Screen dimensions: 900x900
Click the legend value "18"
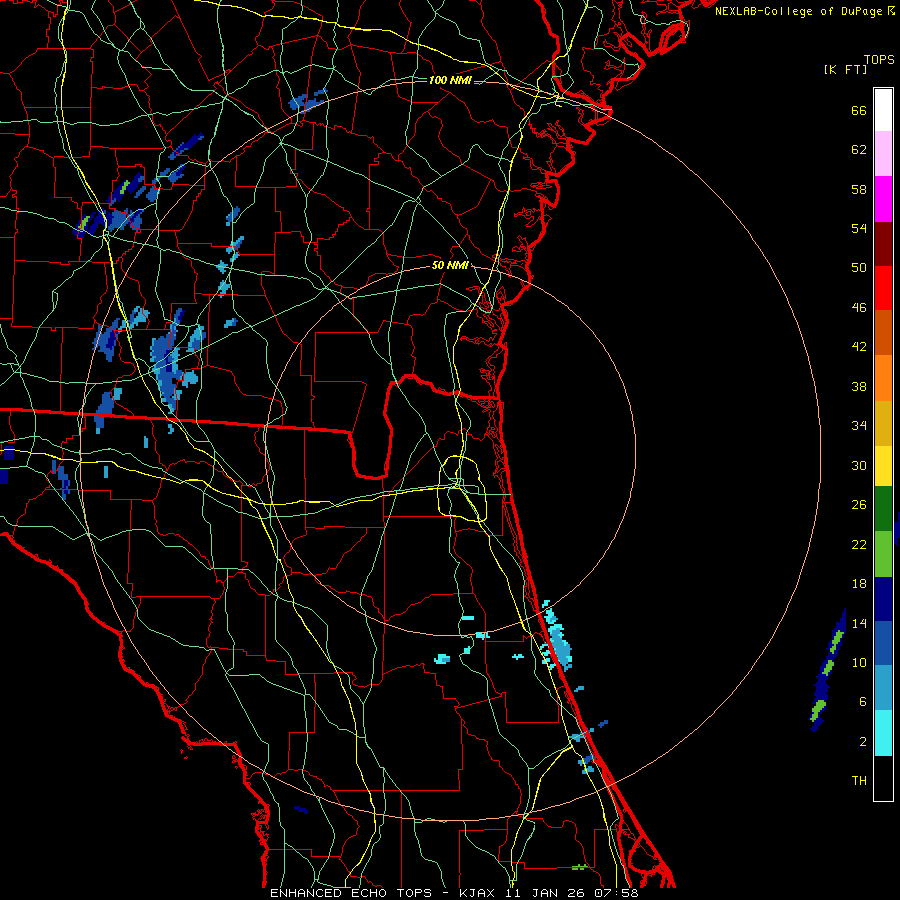[859, 584]
